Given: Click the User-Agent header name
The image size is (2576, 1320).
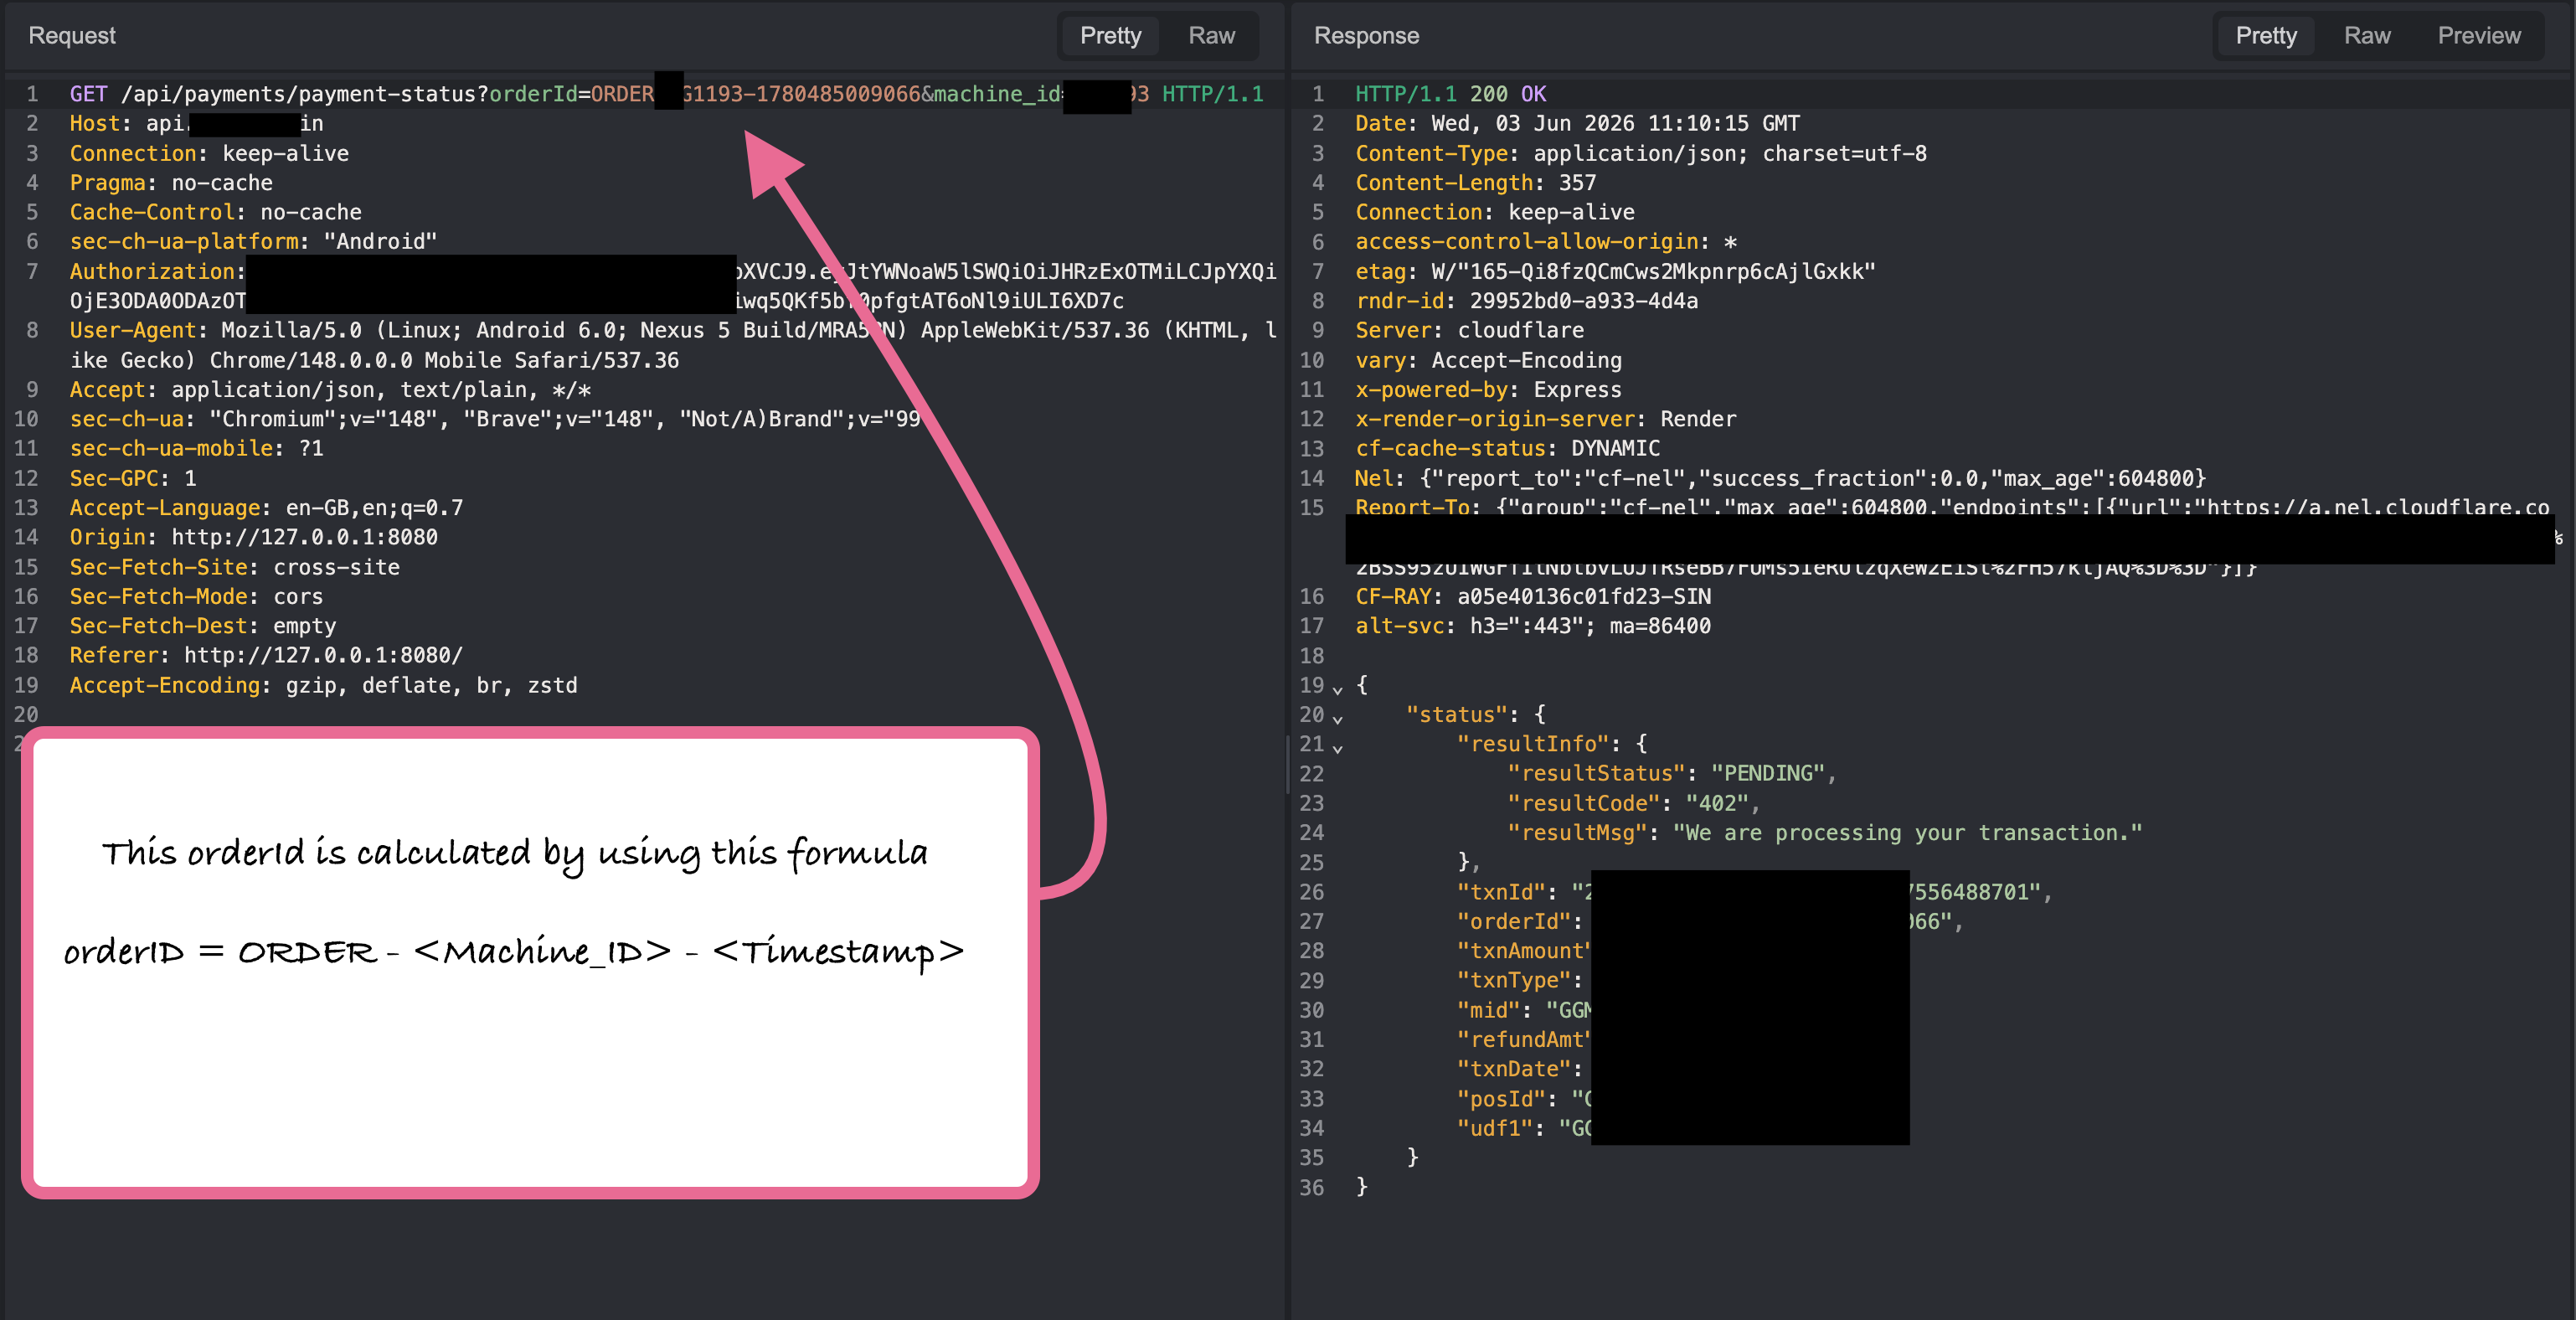Looking at the screenshot, I should [133, 331].
